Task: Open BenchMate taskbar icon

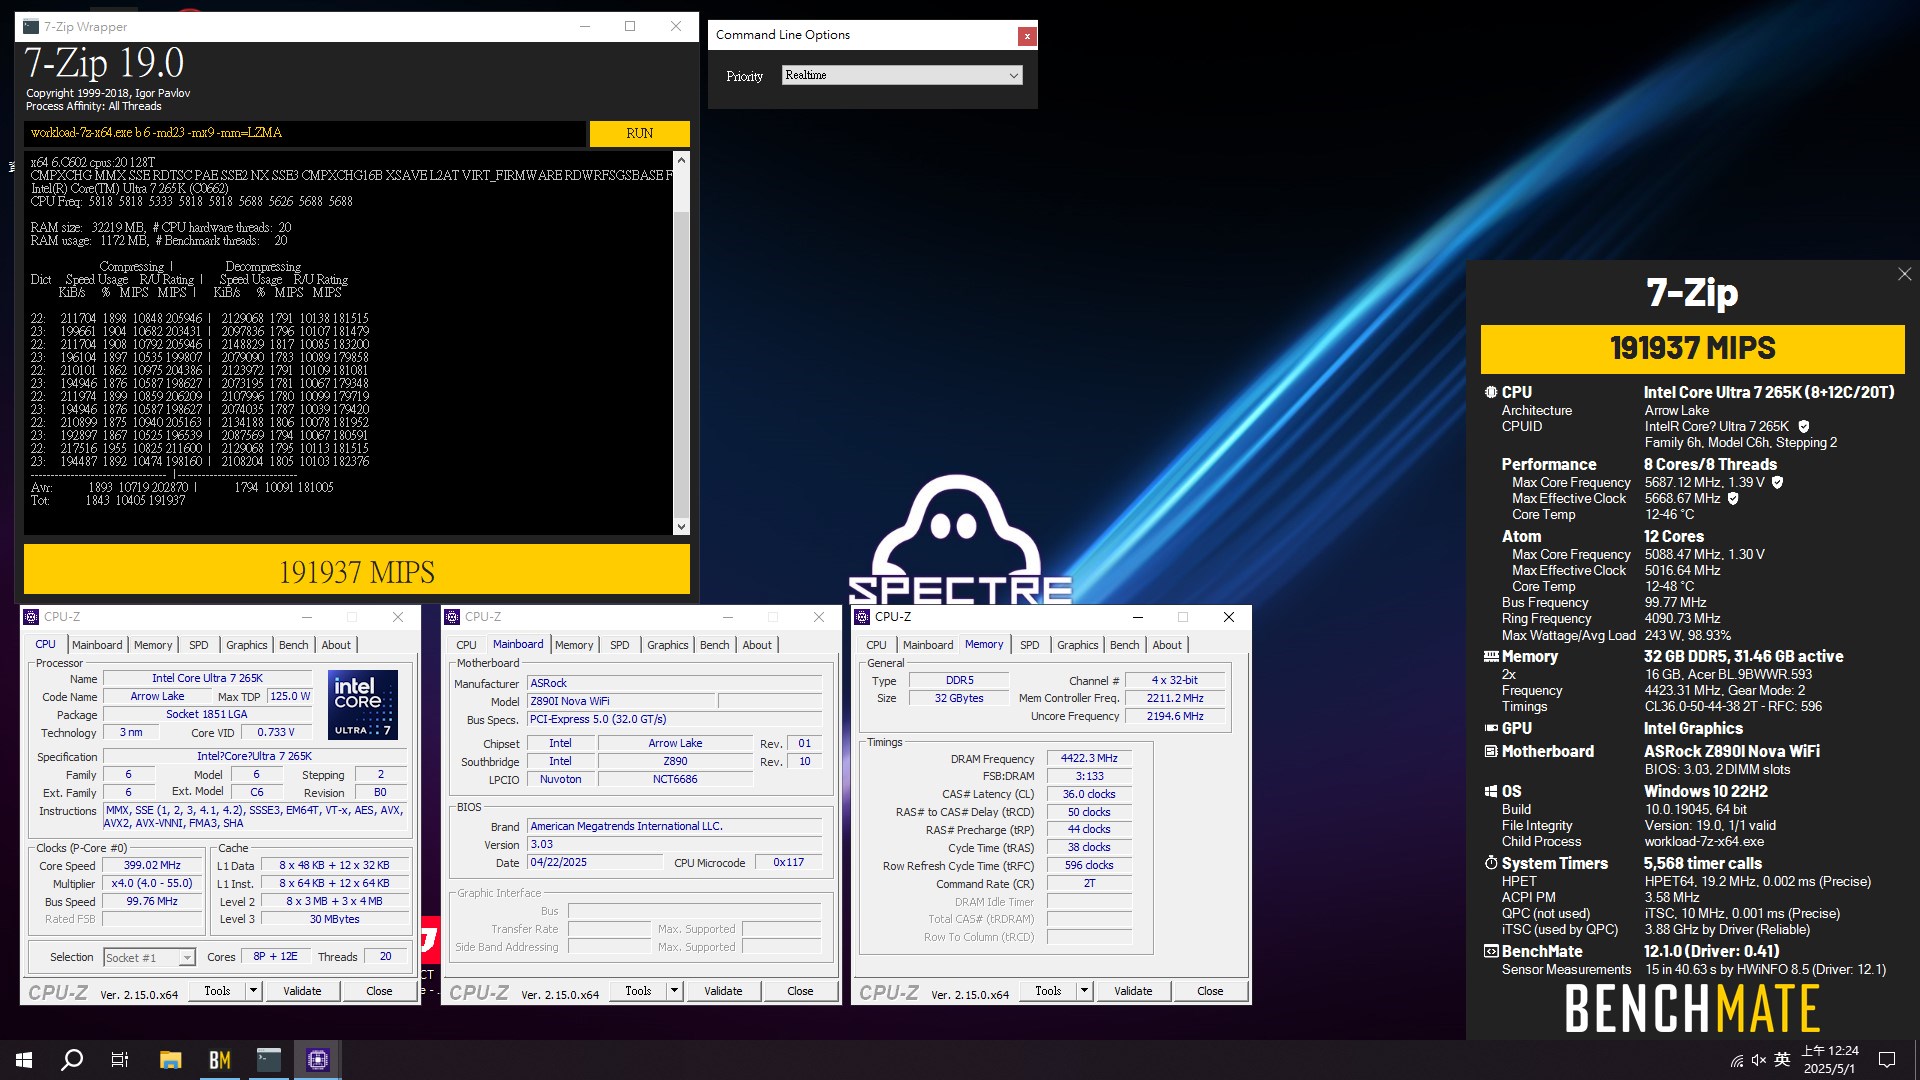Action: pyautogui.click(x=220, y=1060)
